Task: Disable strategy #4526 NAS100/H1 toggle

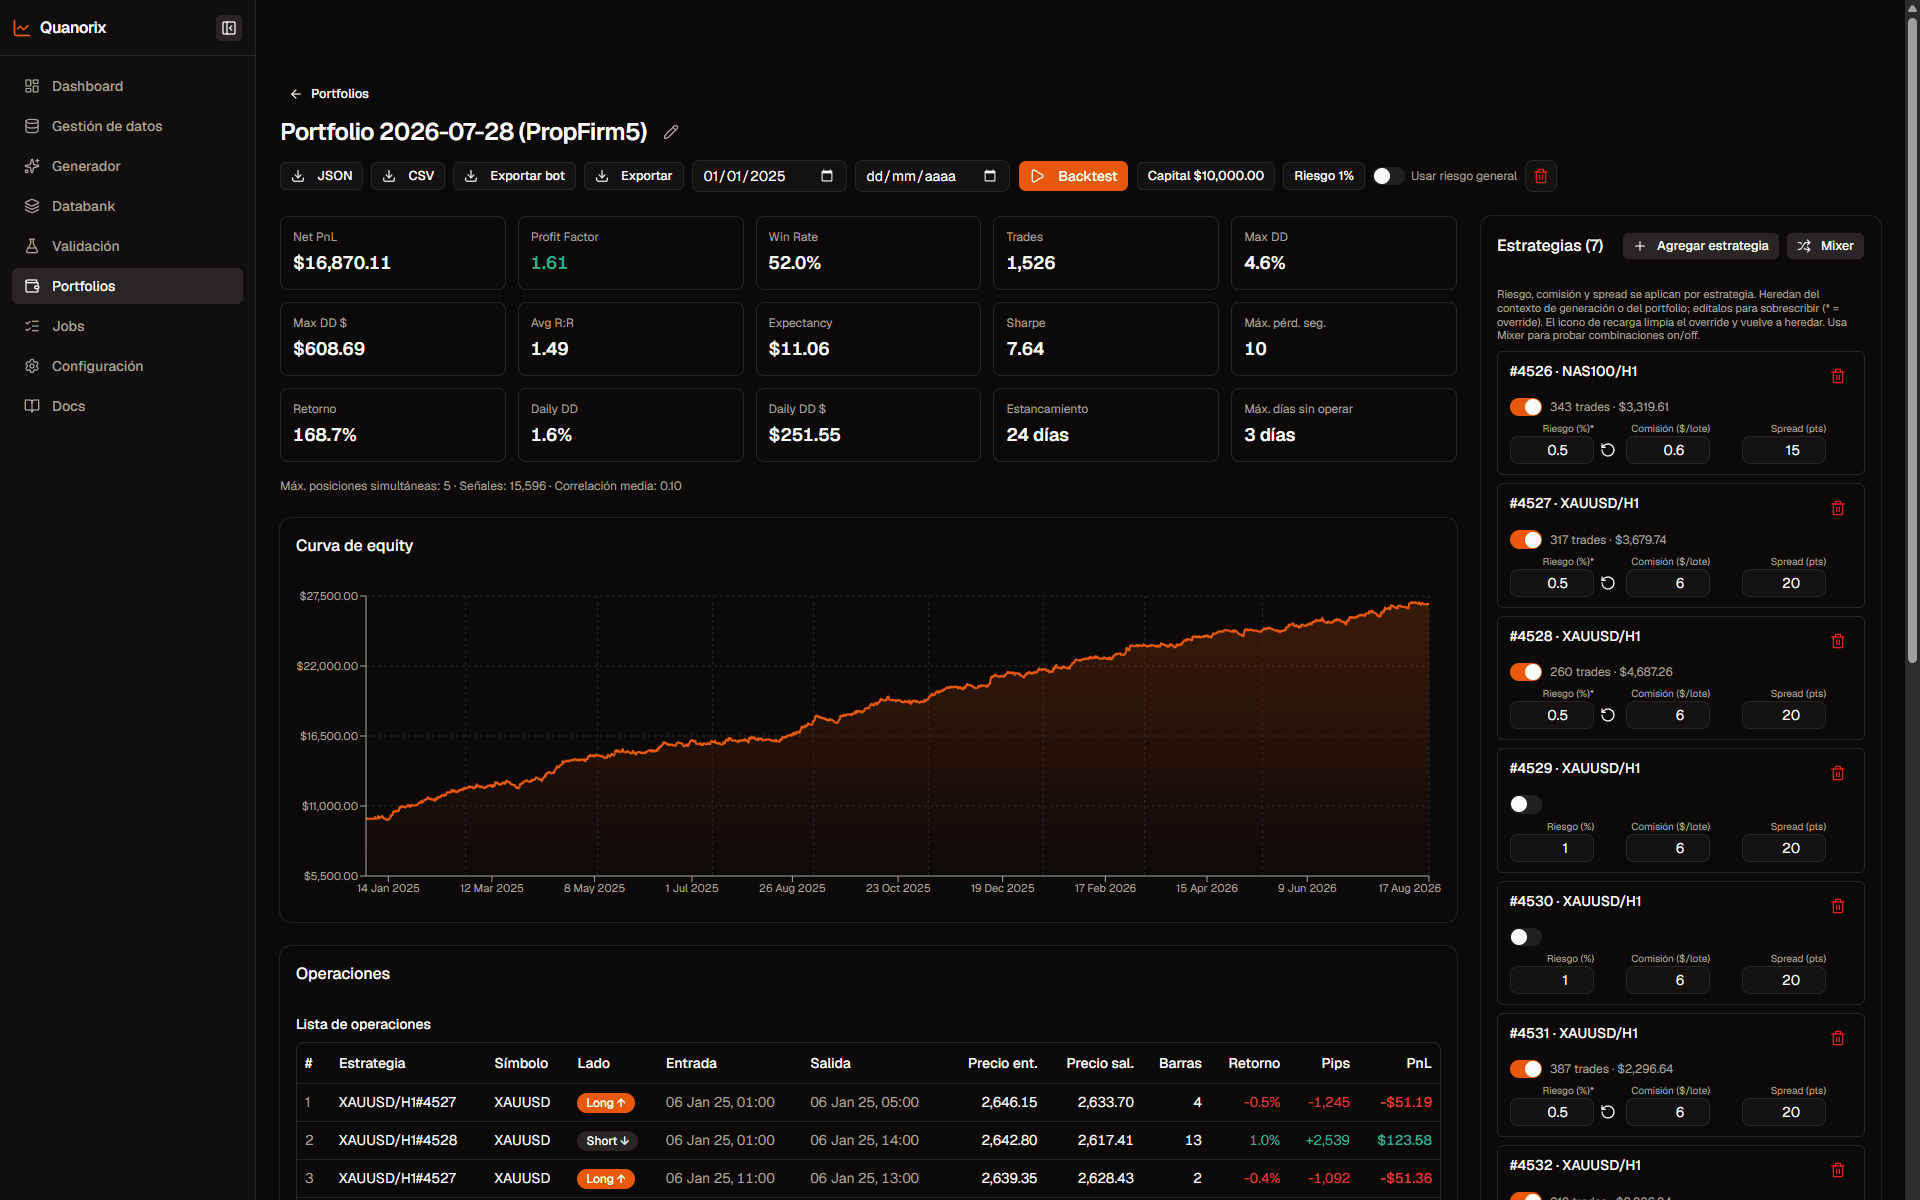Action: (1526, 407)
